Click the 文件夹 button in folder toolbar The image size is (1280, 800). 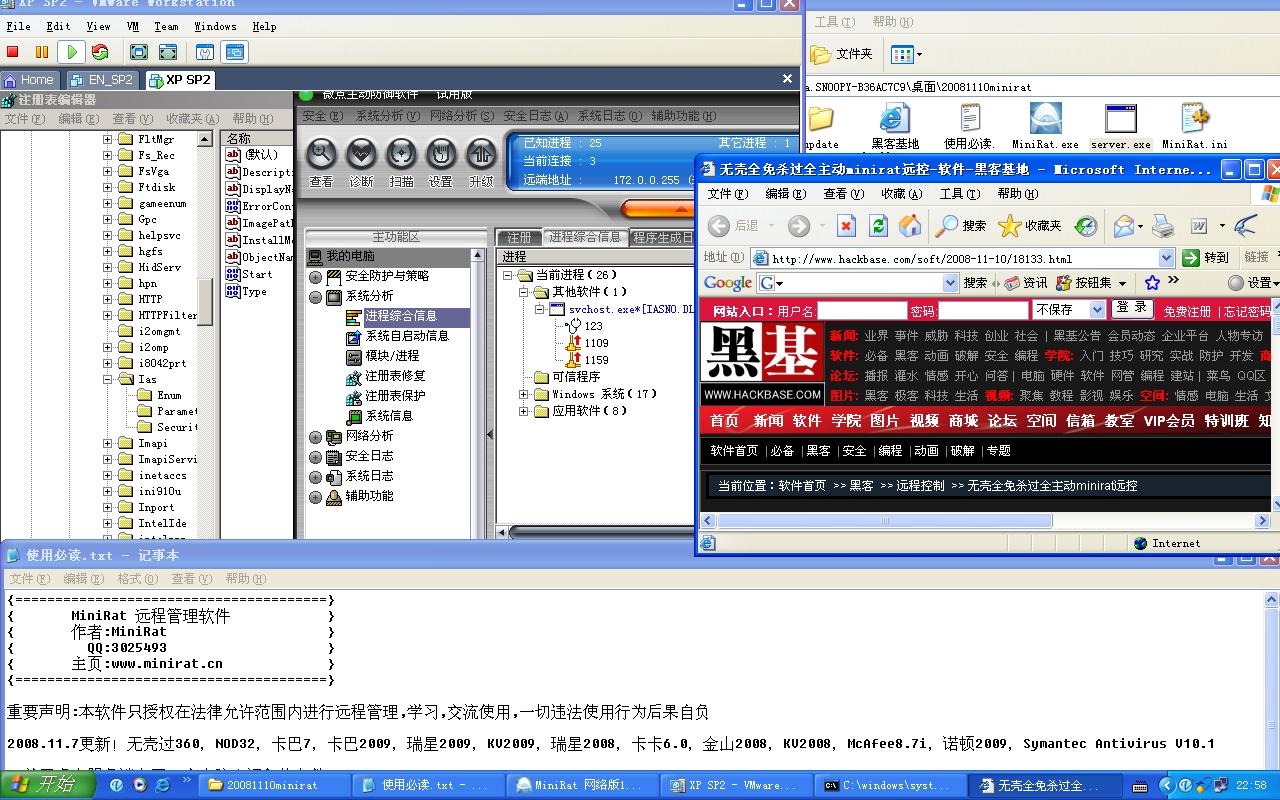[842, 54]
